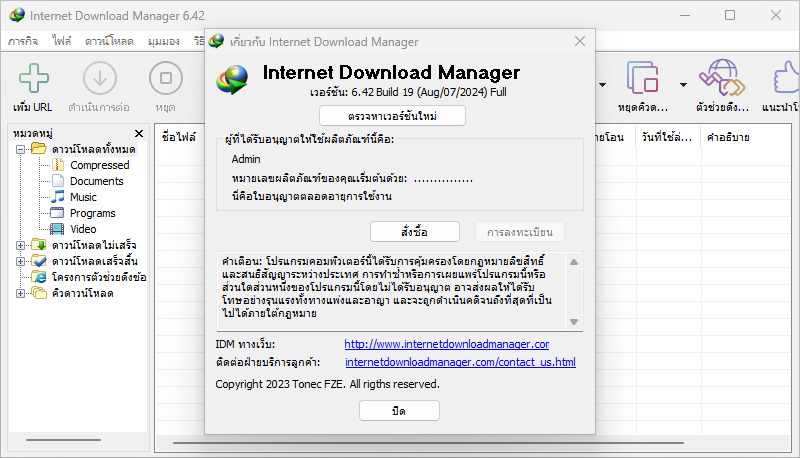Click the Grabber tool globe icon
Image resolution: width=800 pixels, height=458 pixels.
coord(722,78)
